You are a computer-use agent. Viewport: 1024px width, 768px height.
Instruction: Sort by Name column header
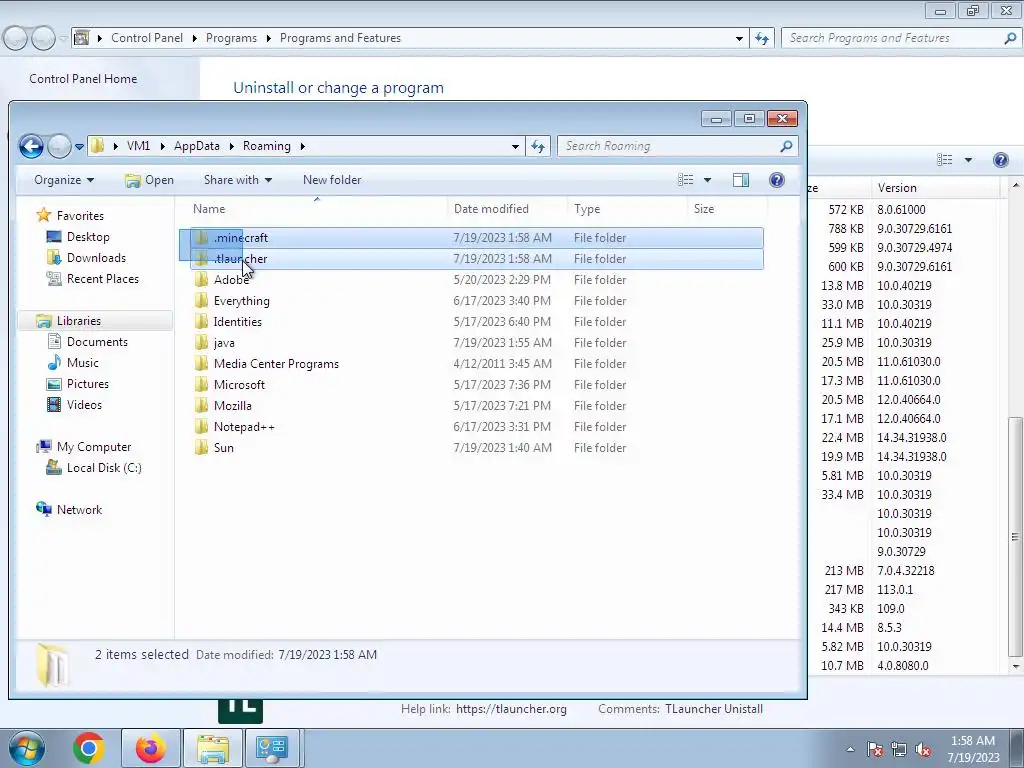317,209
